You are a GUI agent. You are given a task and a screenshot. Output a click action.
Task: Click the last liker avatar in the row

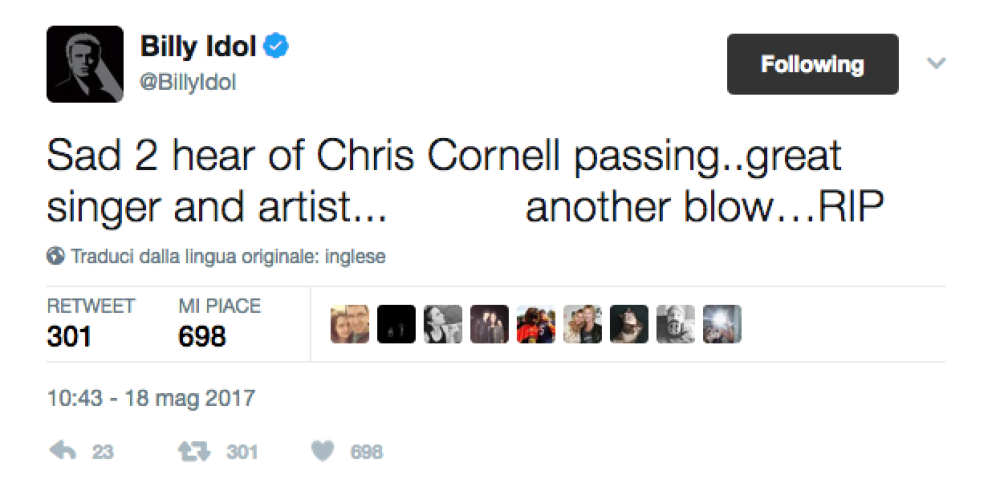point(722,324)
